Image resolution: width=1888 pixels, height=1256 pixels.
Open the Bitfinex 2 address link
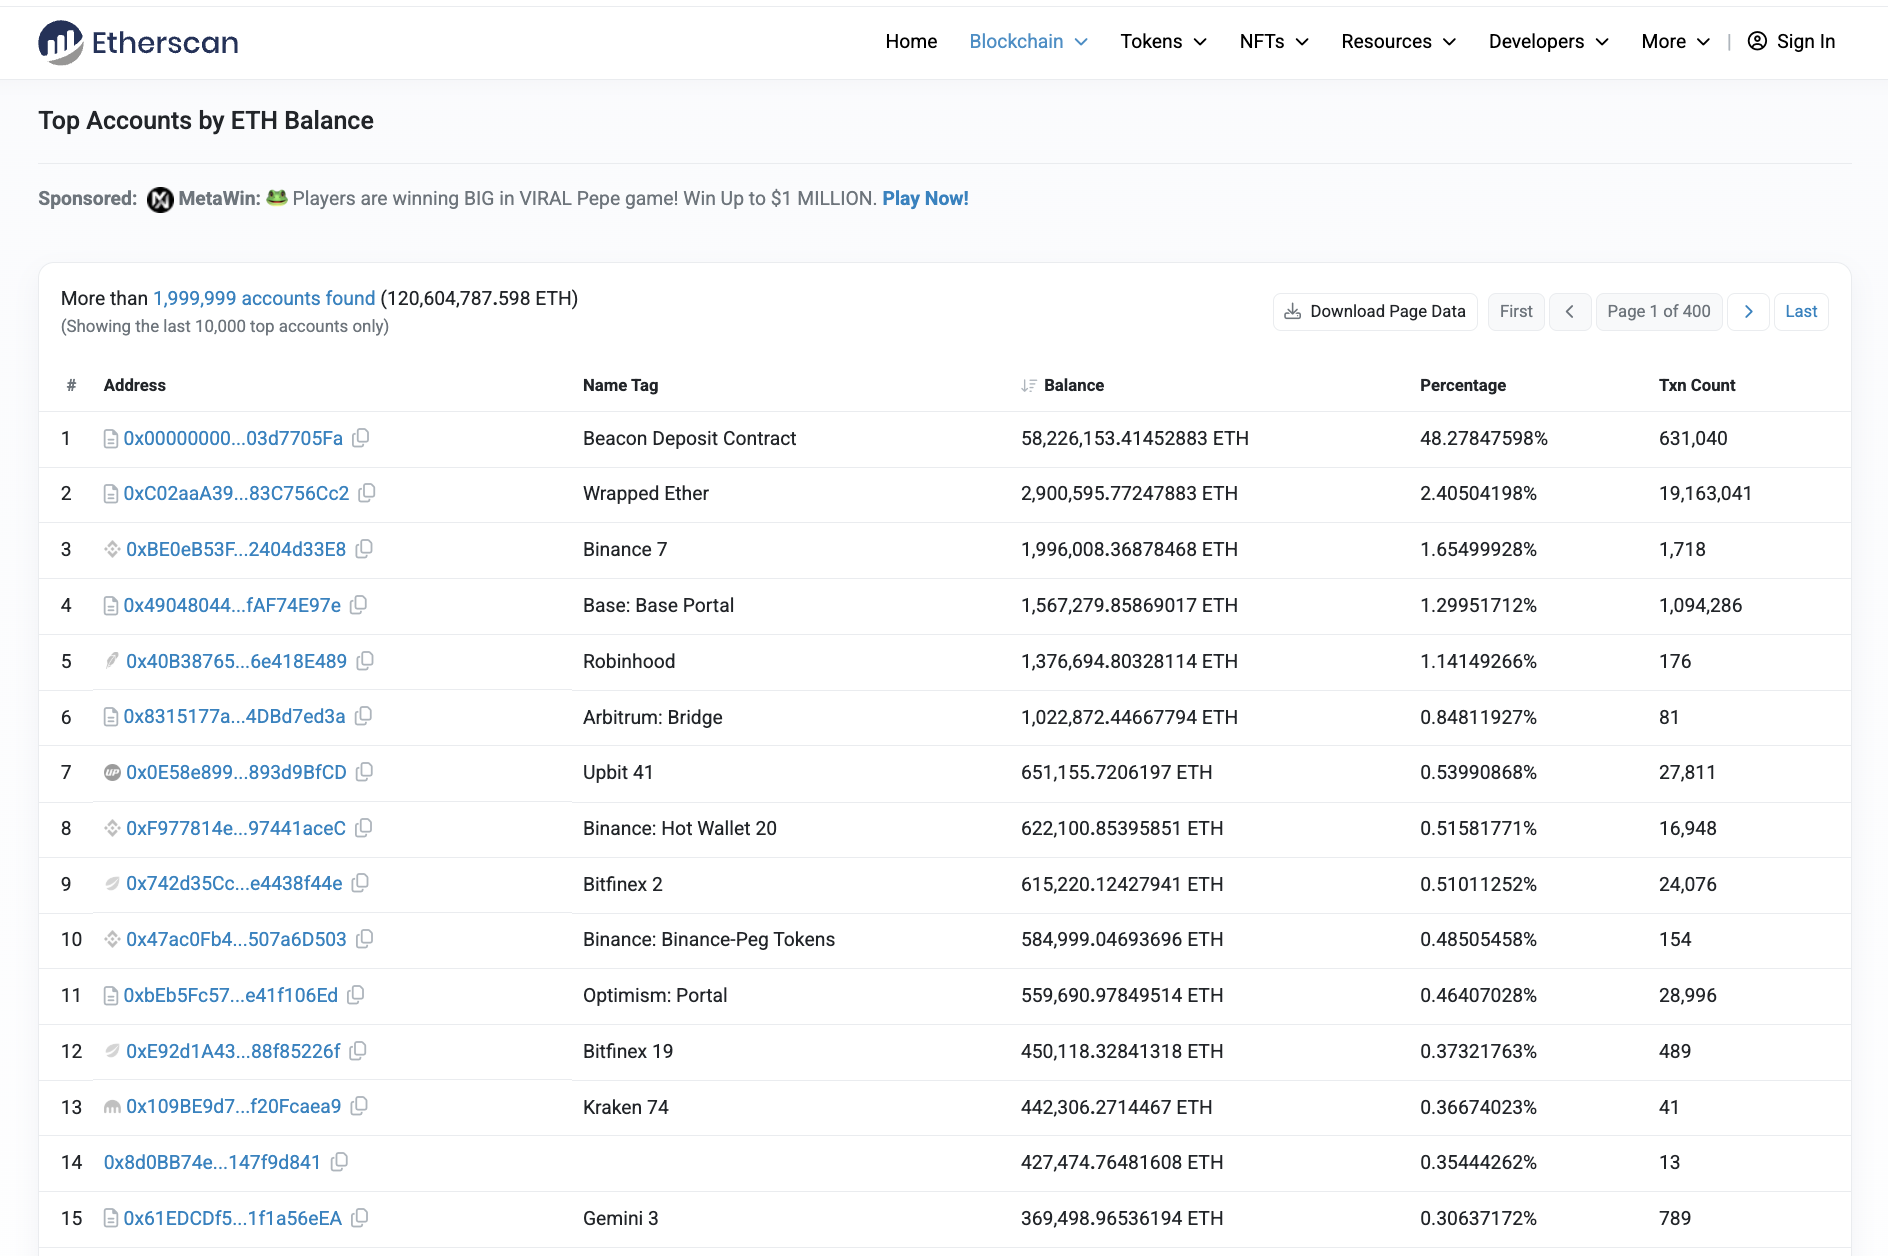234,884
